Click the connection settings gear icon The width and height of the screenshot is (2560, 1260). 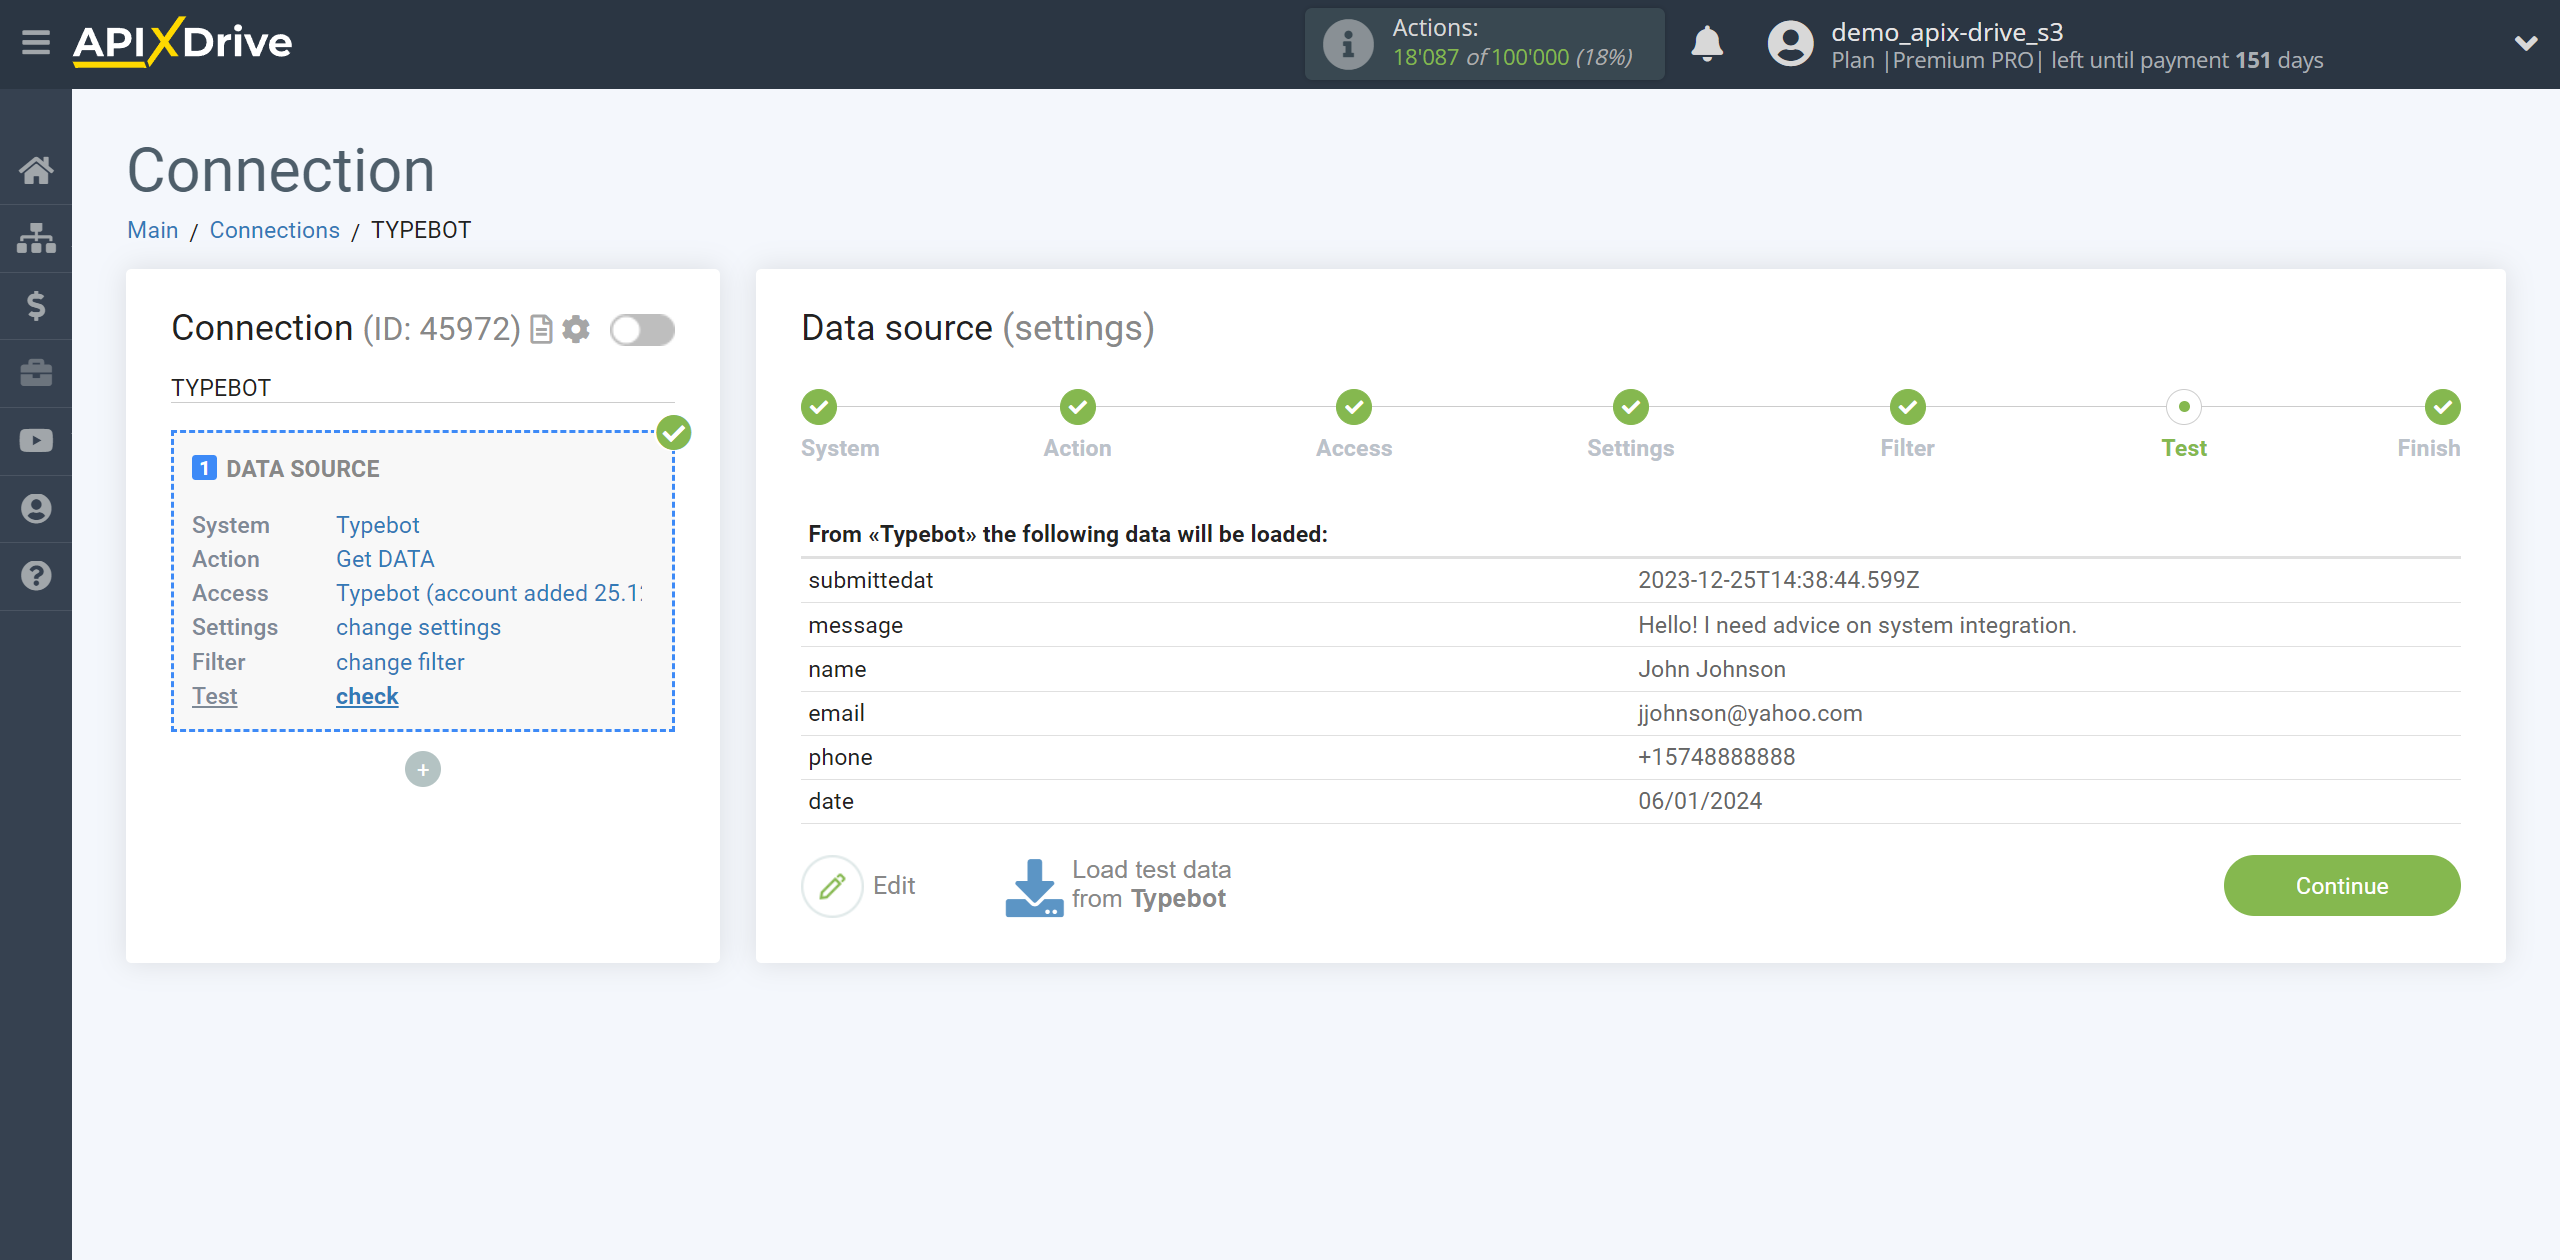tap(576, 328)
